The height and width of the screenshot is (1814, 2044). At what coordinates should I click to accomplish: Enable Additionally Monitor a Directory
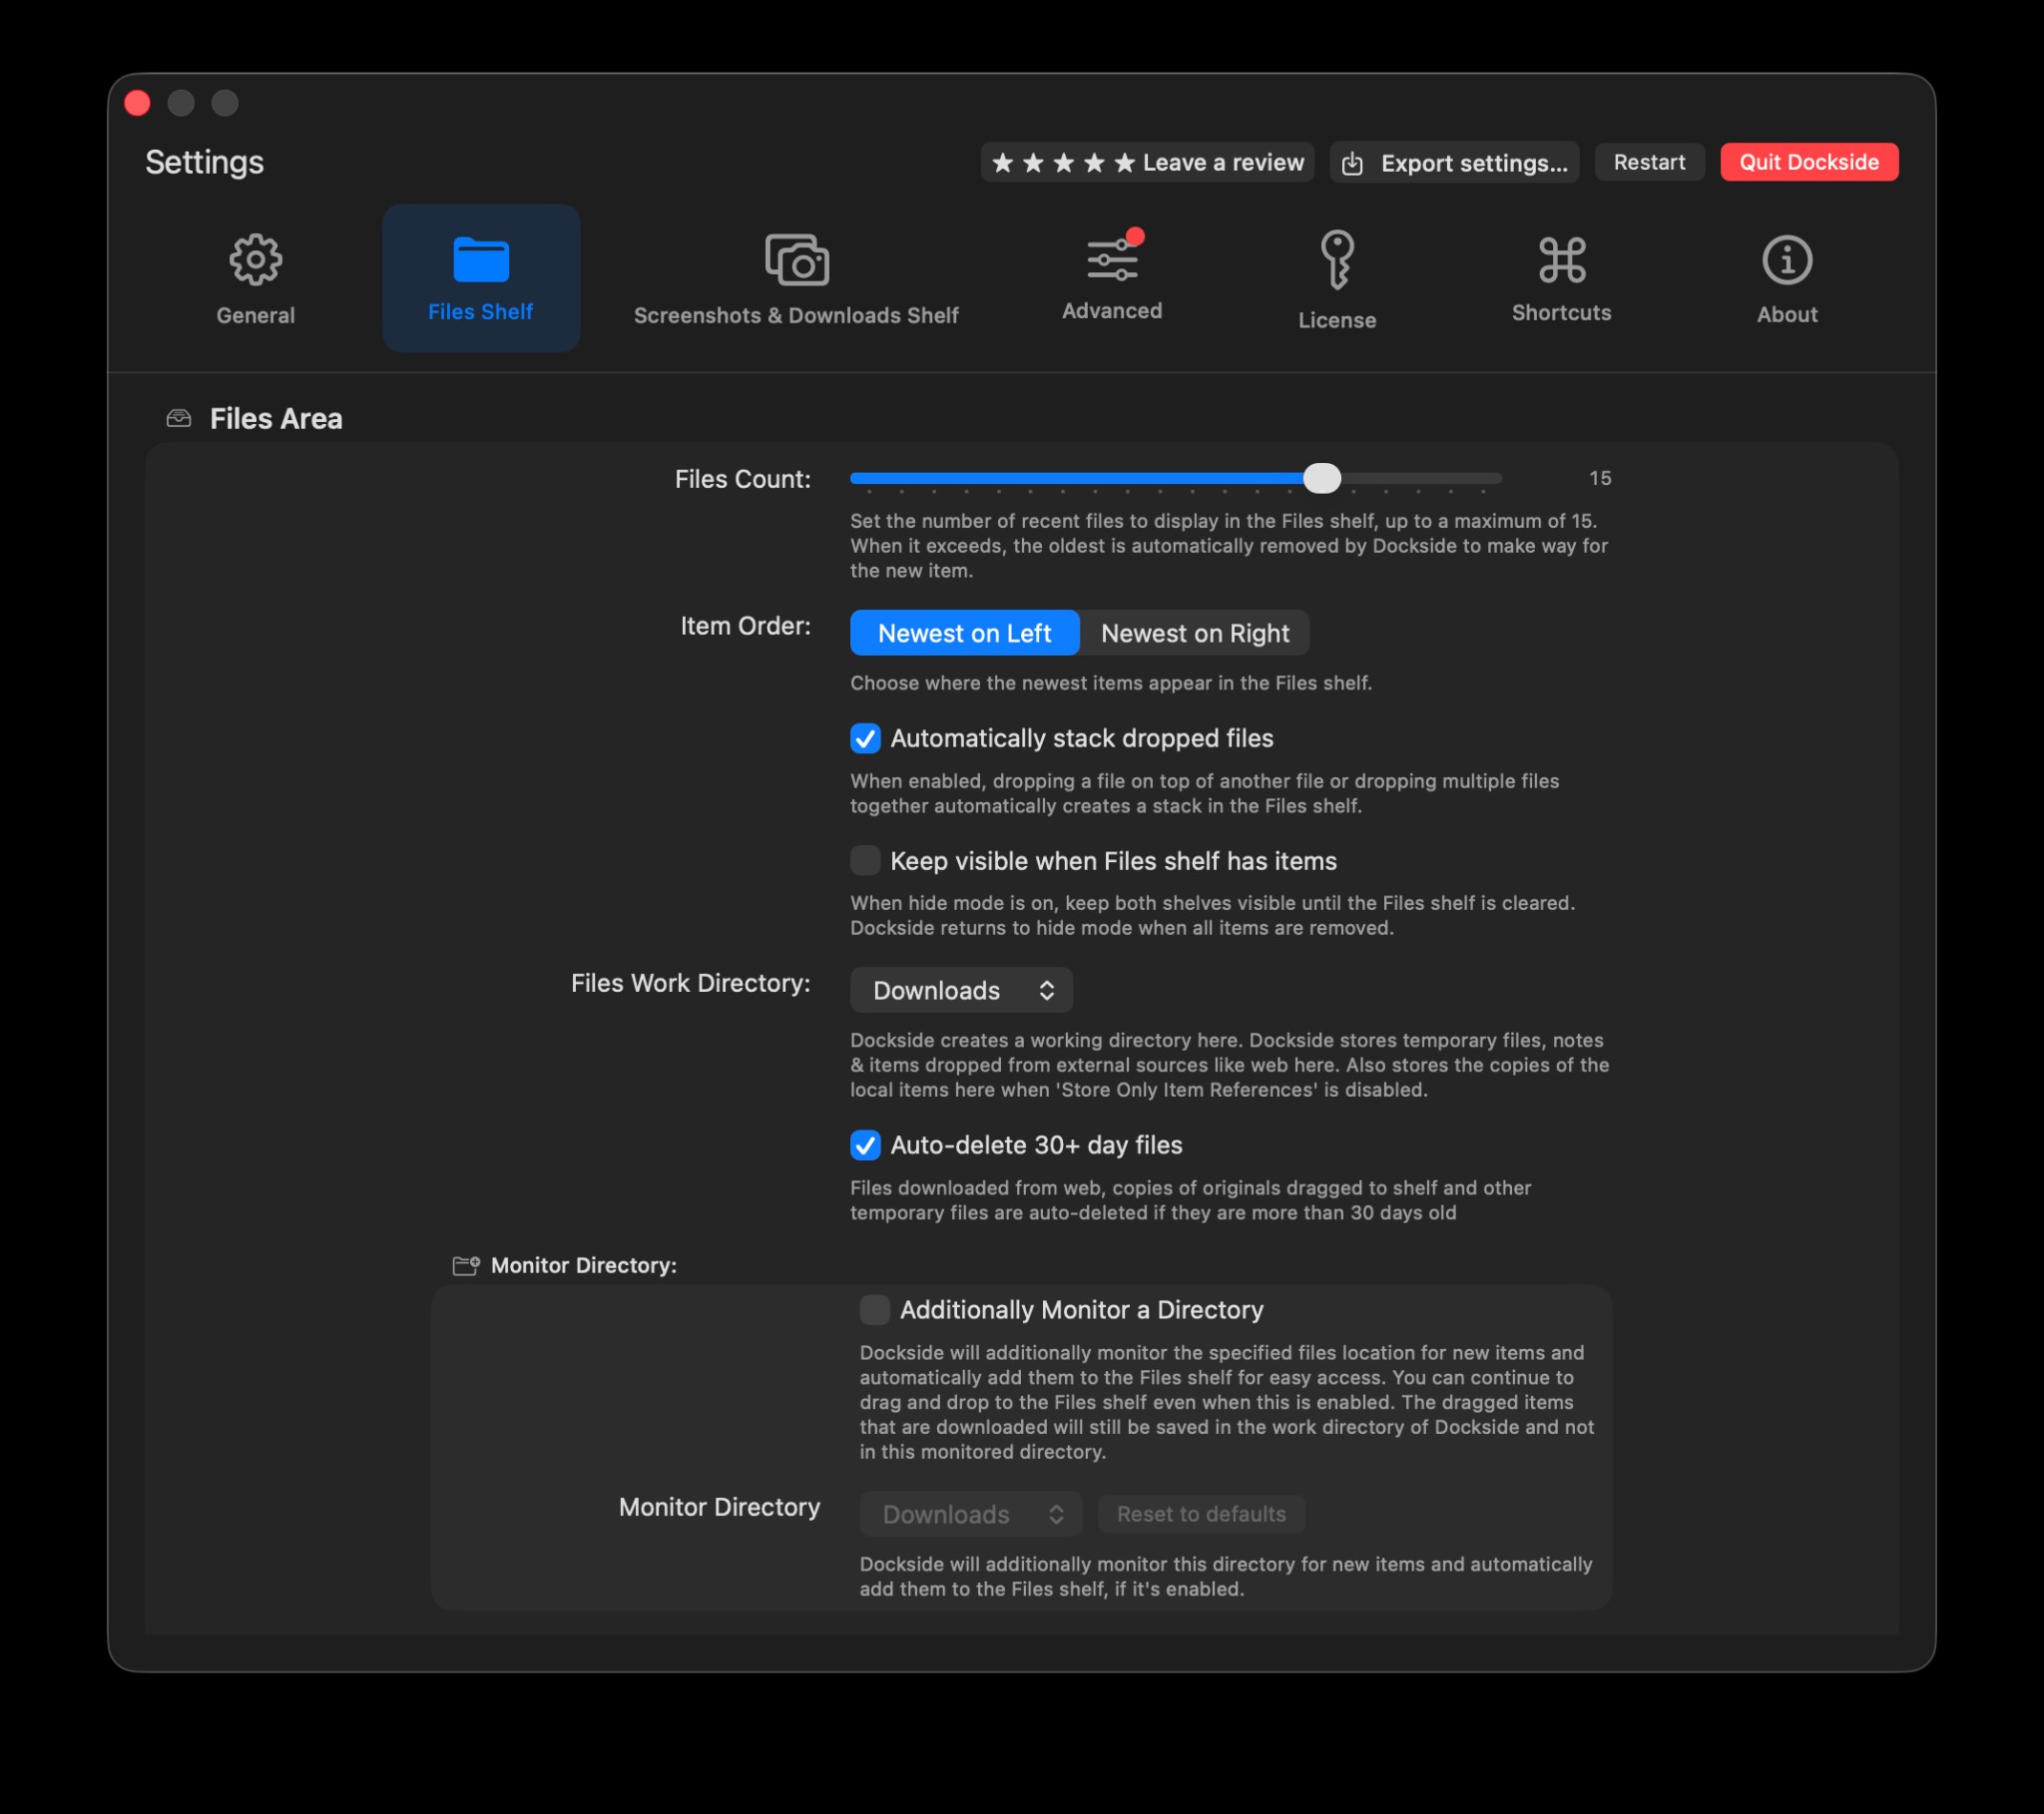coord(874,1309)
